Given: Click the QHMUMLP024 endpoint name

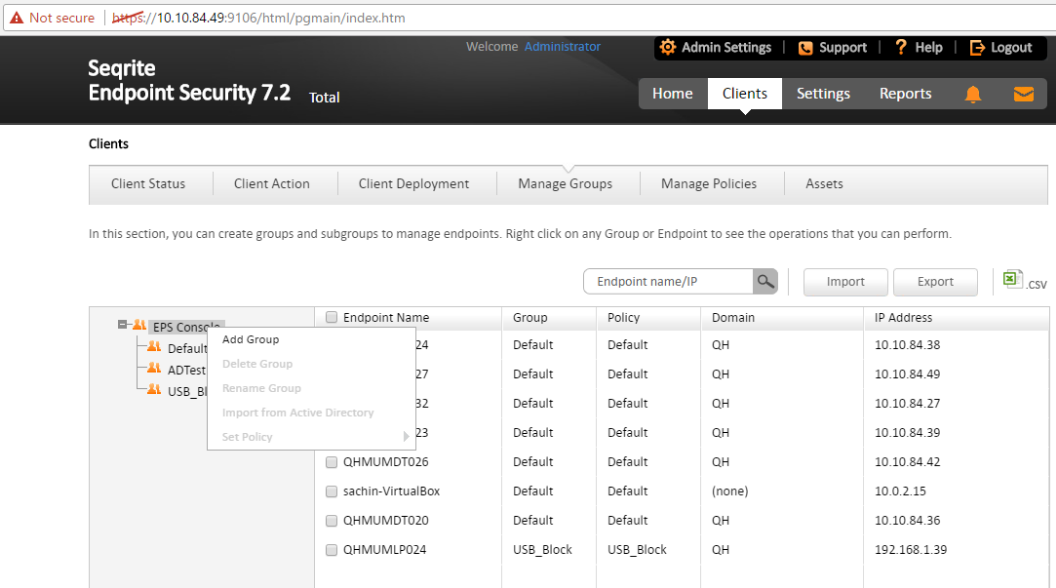Looking at the screenshot, I should point(385,550).
